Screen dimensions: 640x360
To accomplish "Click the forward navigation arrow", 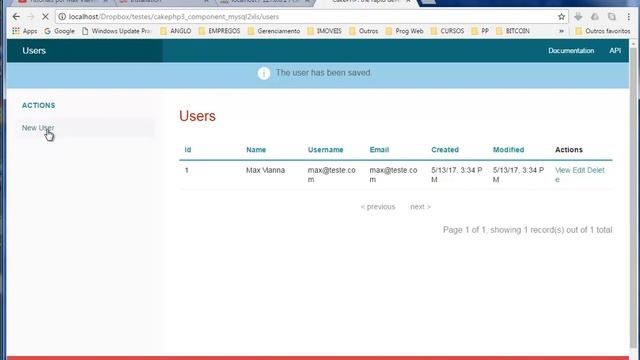I will (31, 17).
